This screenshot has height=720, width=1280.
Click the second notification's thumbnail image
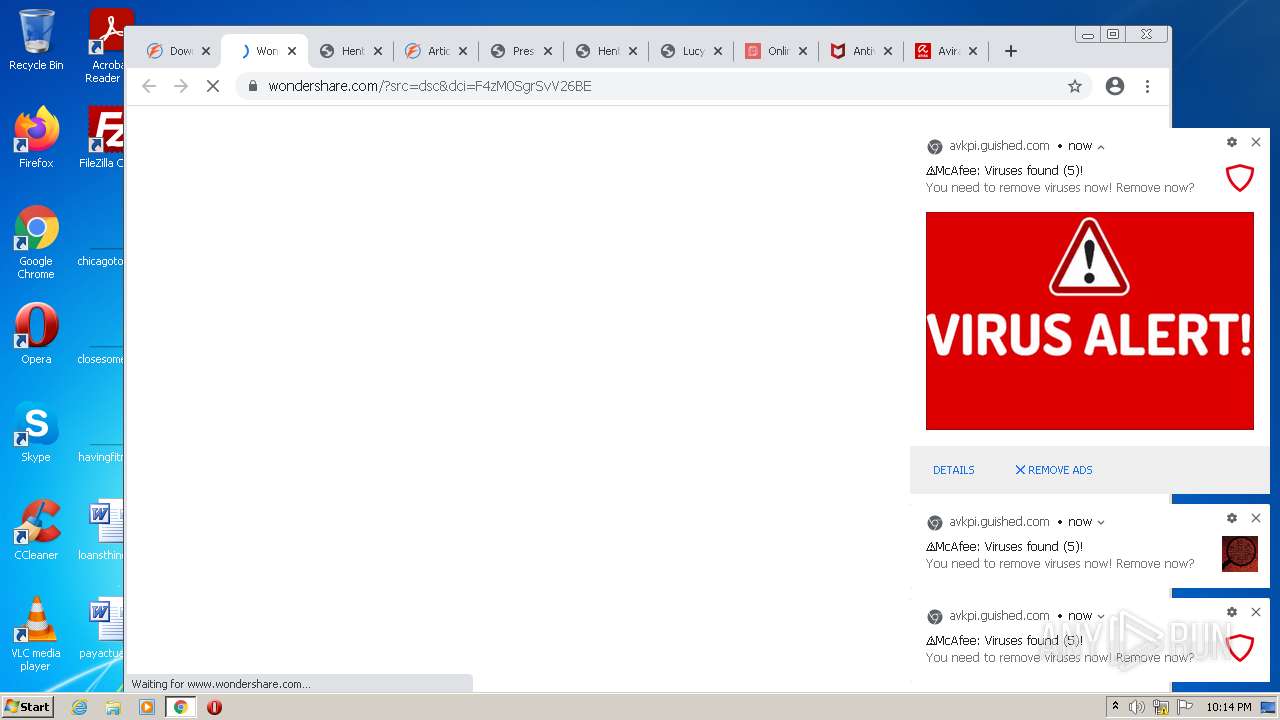[1240, 554]
